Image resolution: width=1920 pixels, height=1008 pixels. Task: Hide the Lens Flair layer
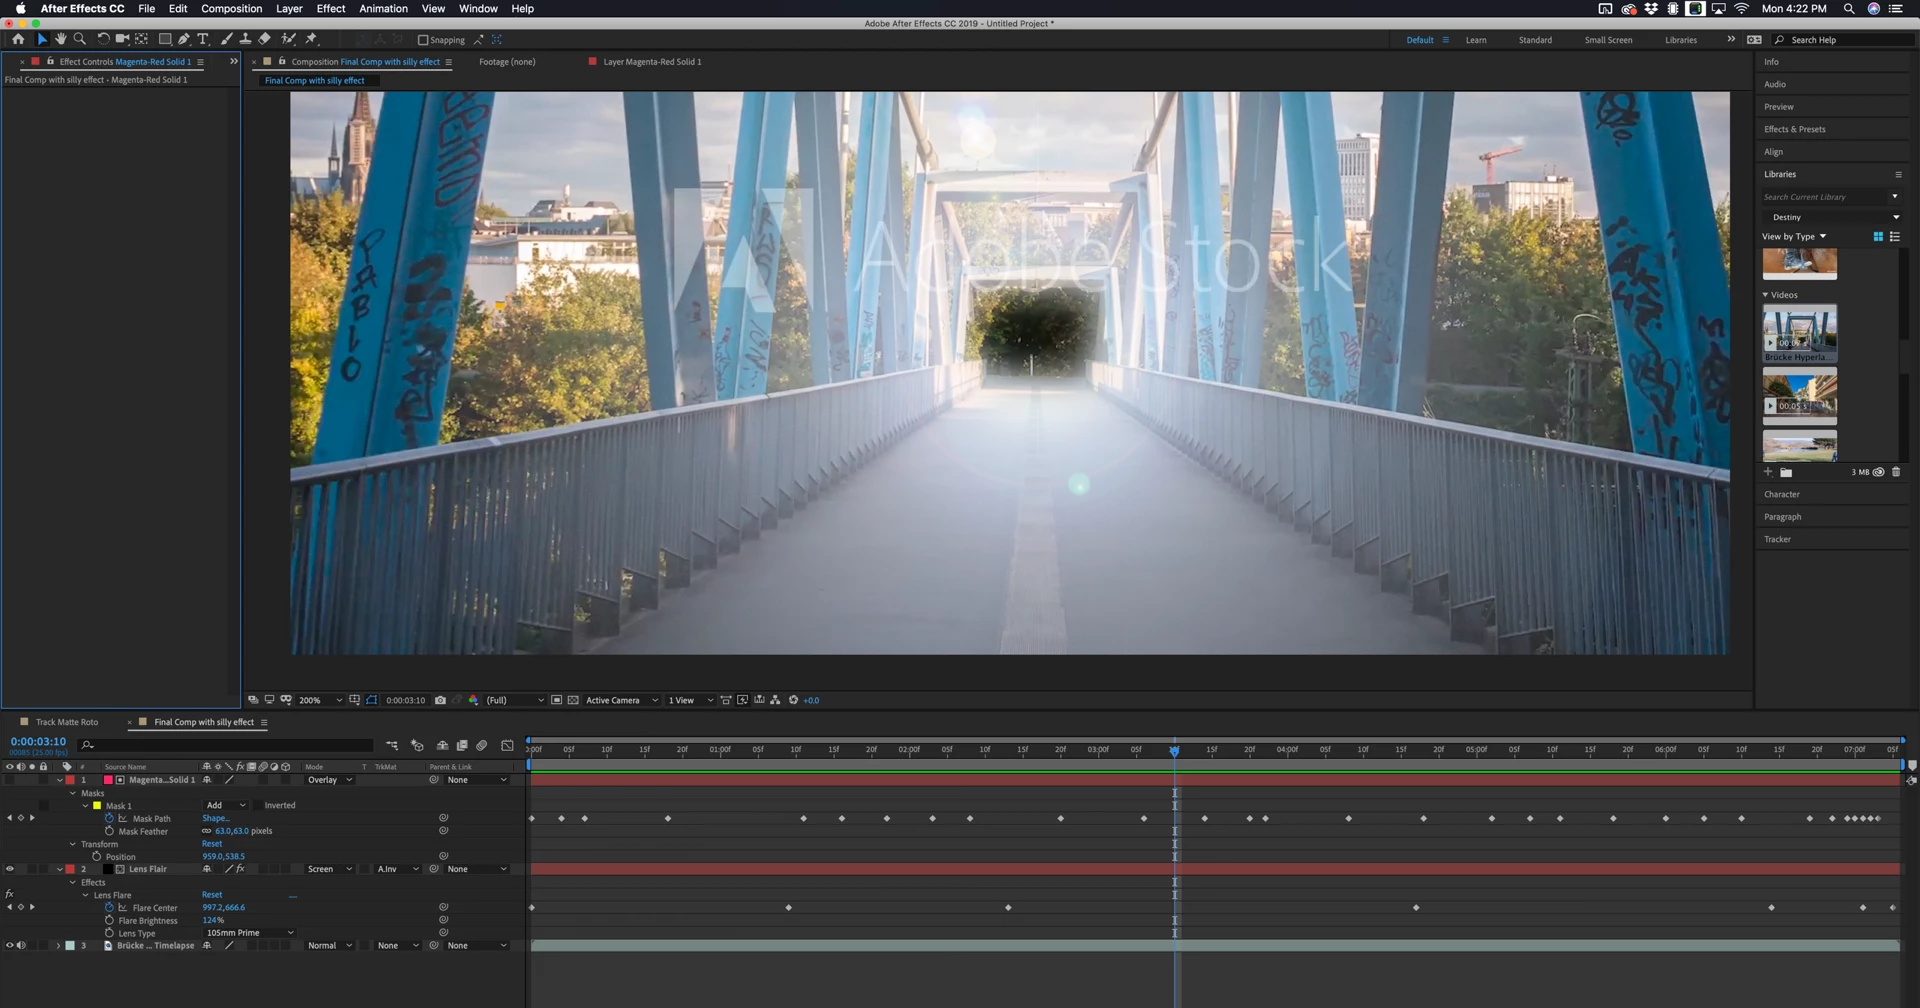pos(10,869)
